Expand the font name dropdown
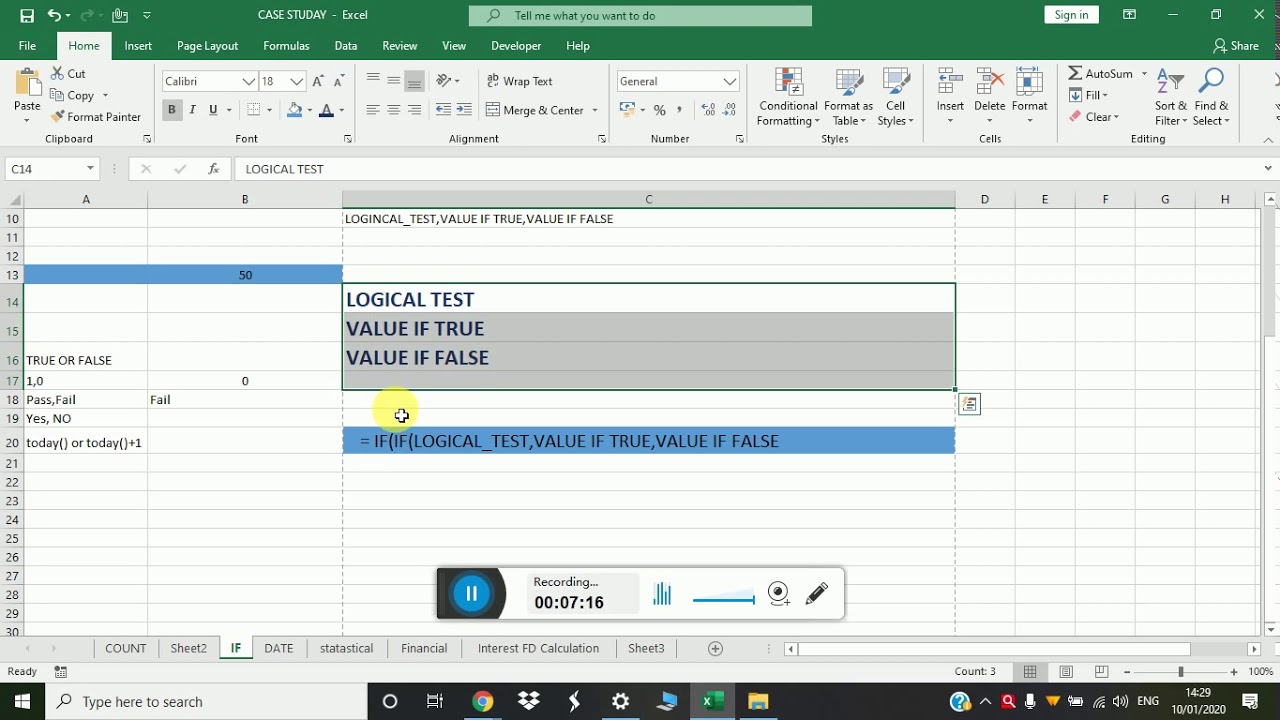This screenshot has height=720, width=1280. click(249, 81)
